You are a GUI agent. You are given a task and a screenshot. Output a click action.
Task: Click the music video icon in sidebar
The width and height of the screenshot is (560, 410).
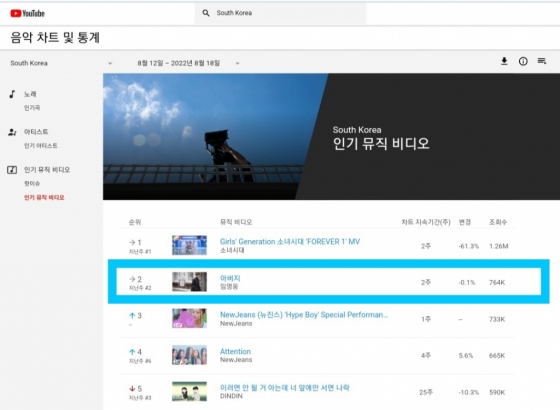tap(12, 170)
